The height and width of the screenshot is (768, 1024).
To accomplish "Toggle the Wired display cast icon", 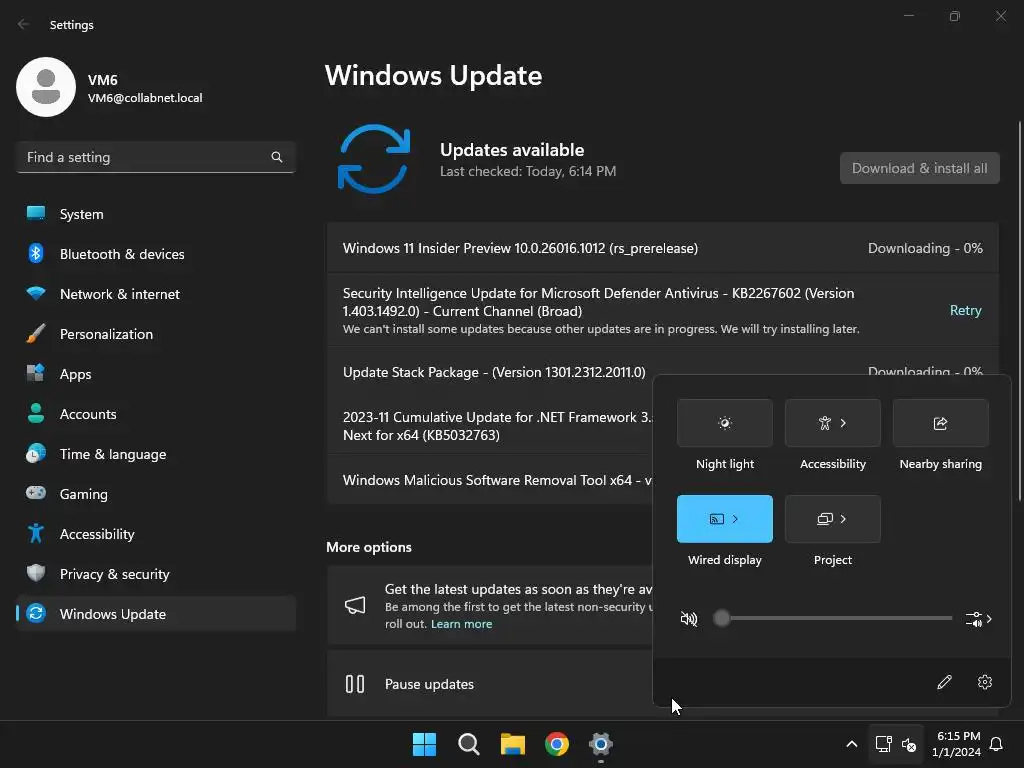I will point(716,519).
